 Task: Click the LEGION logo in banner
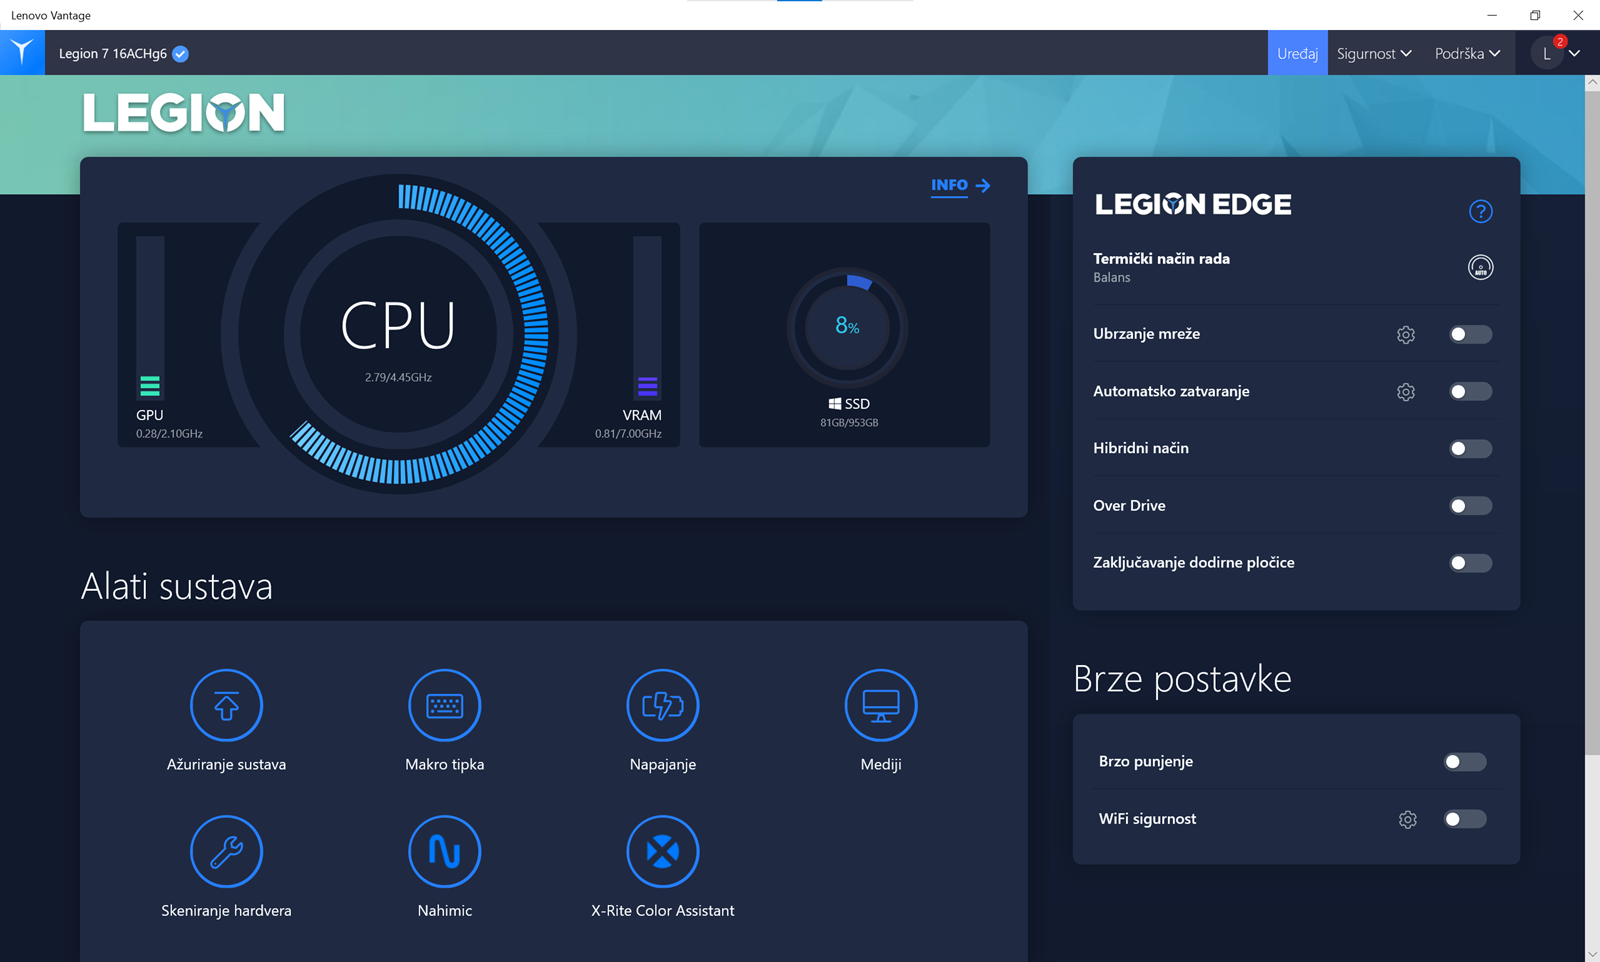(x=184, y=113)
